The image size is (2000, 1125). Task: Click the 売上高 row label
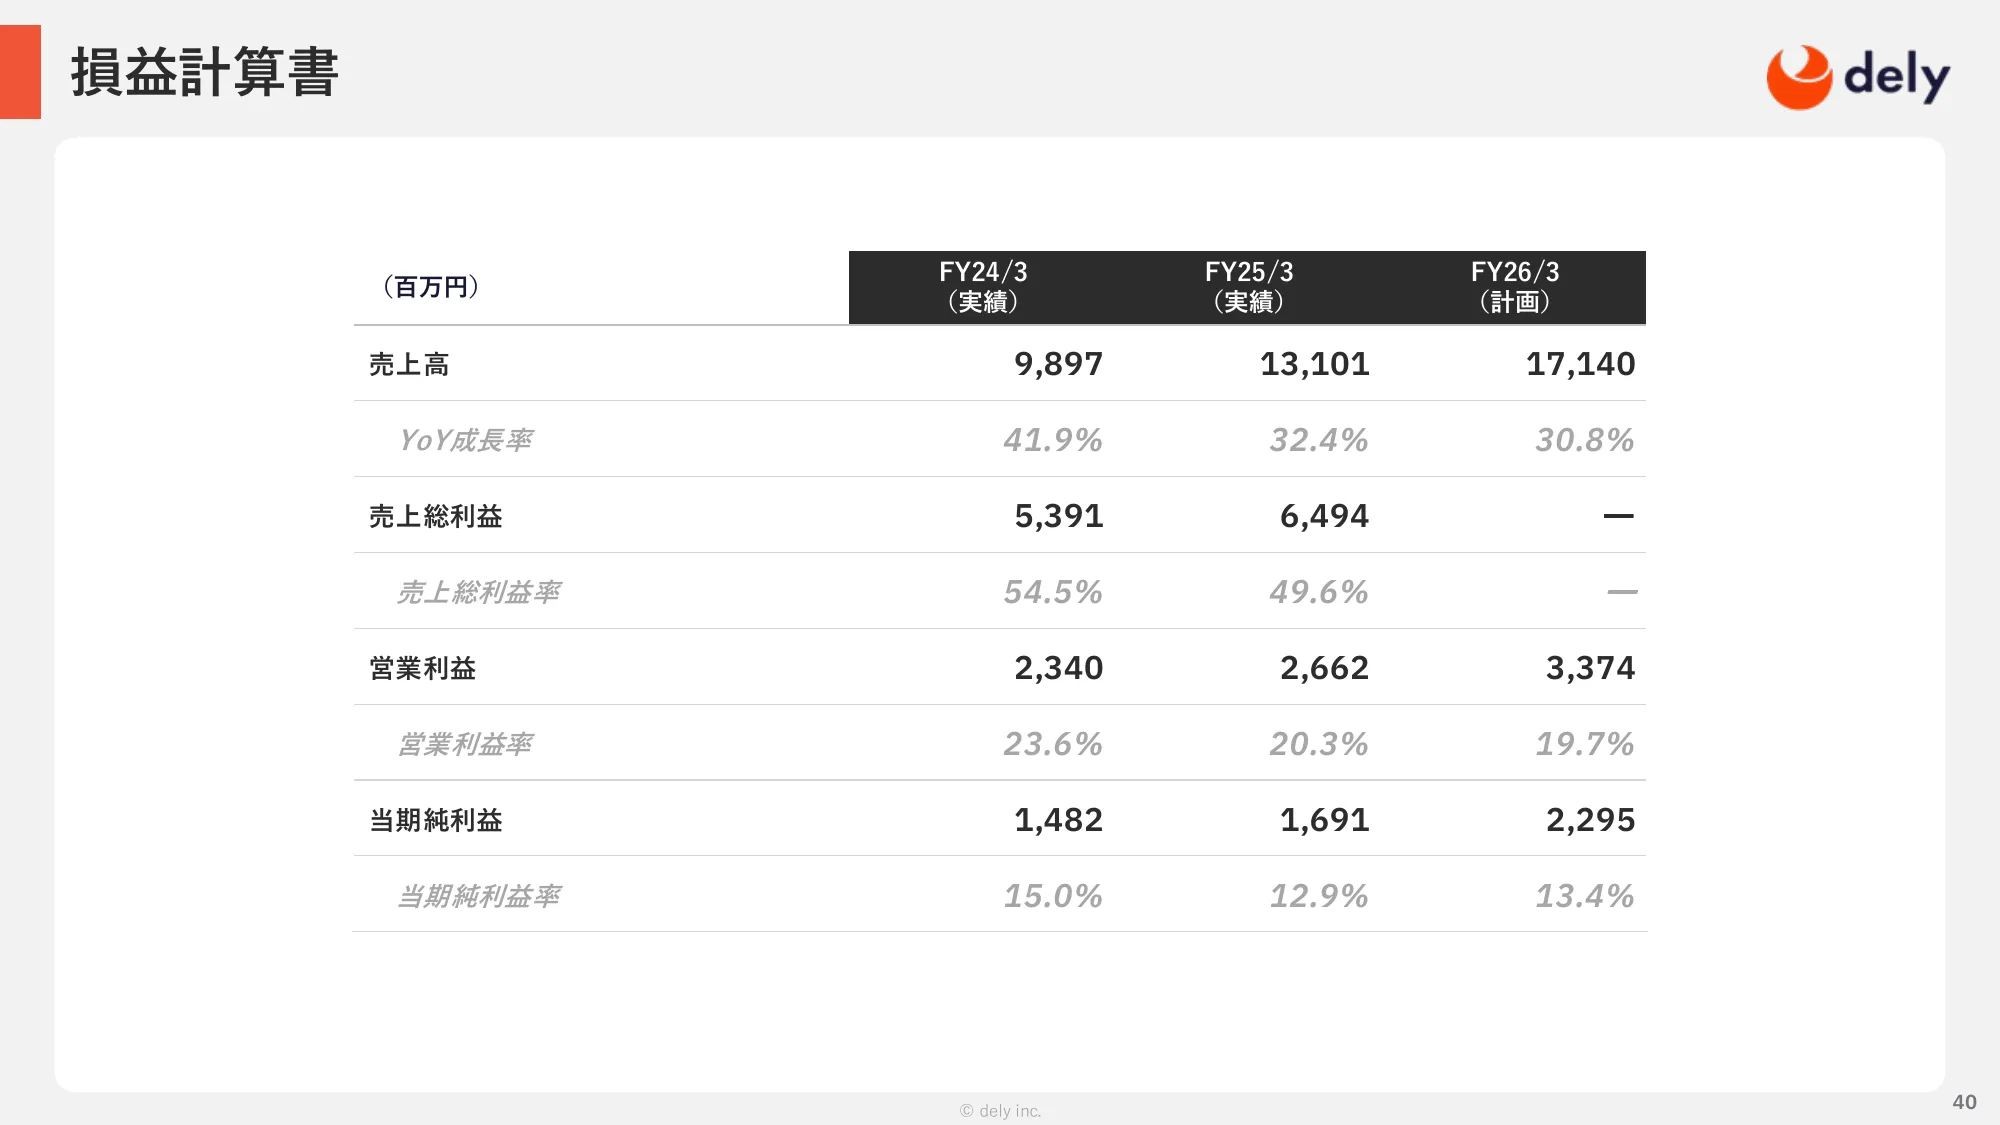click(409, 364)
